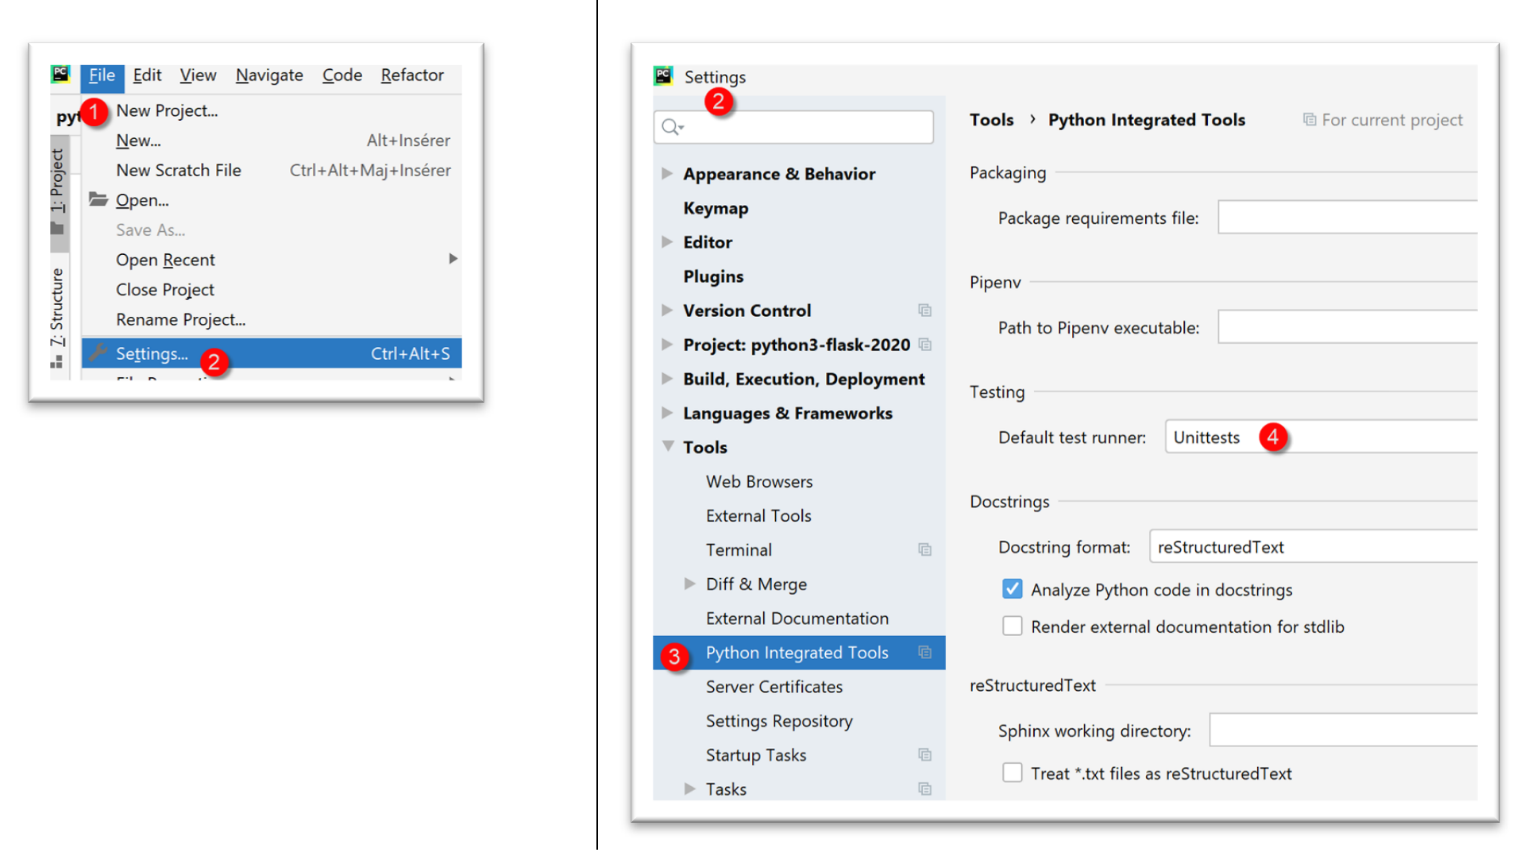
Task: Click the wrench icon next to Settings...
Action: click(98, 353)
